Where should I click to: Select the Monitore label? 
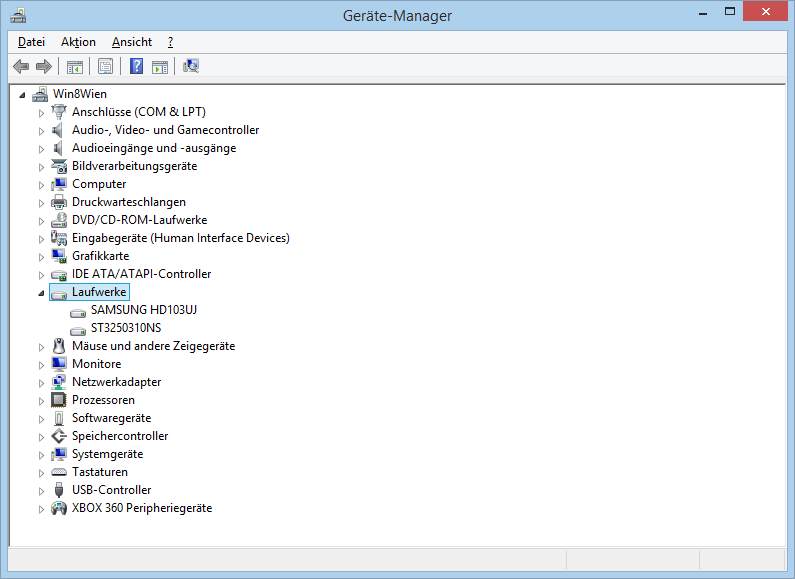[96, 364]
